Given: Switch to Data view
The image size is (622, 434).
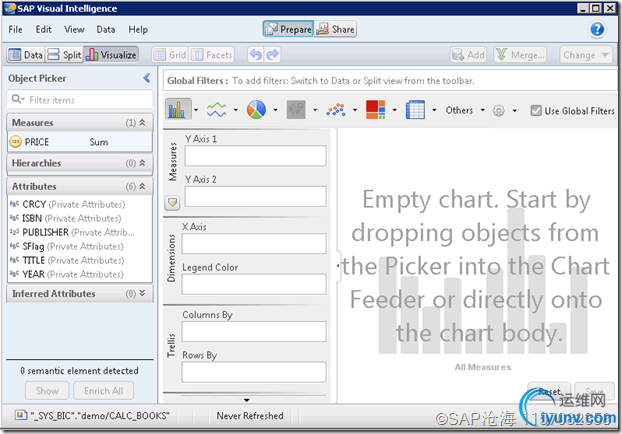Looking at the screenshot, I should (x=25, y=55).
